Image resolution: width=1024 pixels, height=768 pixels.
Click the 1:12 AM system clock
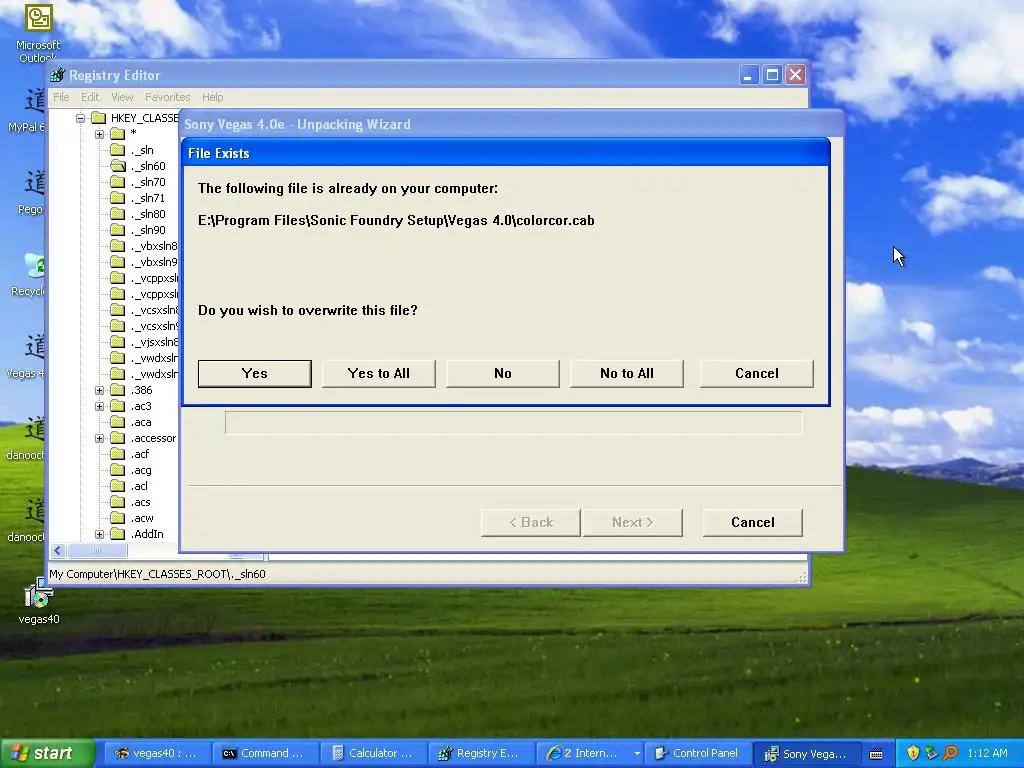pos(987,754)
